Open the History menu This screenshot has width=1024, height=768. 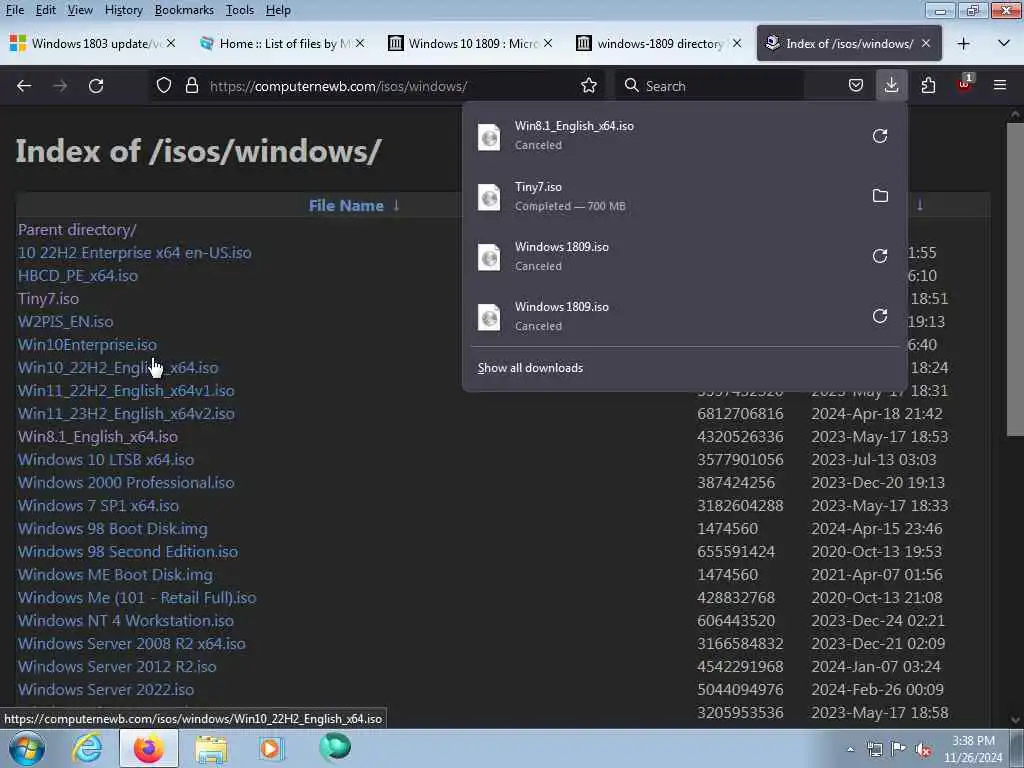tap(123, 10)
